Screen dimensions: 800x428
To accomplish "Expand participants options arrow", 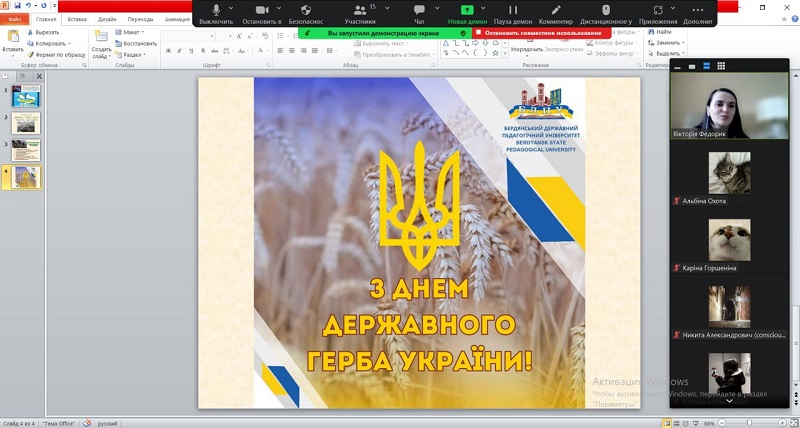I will point(387,8).
